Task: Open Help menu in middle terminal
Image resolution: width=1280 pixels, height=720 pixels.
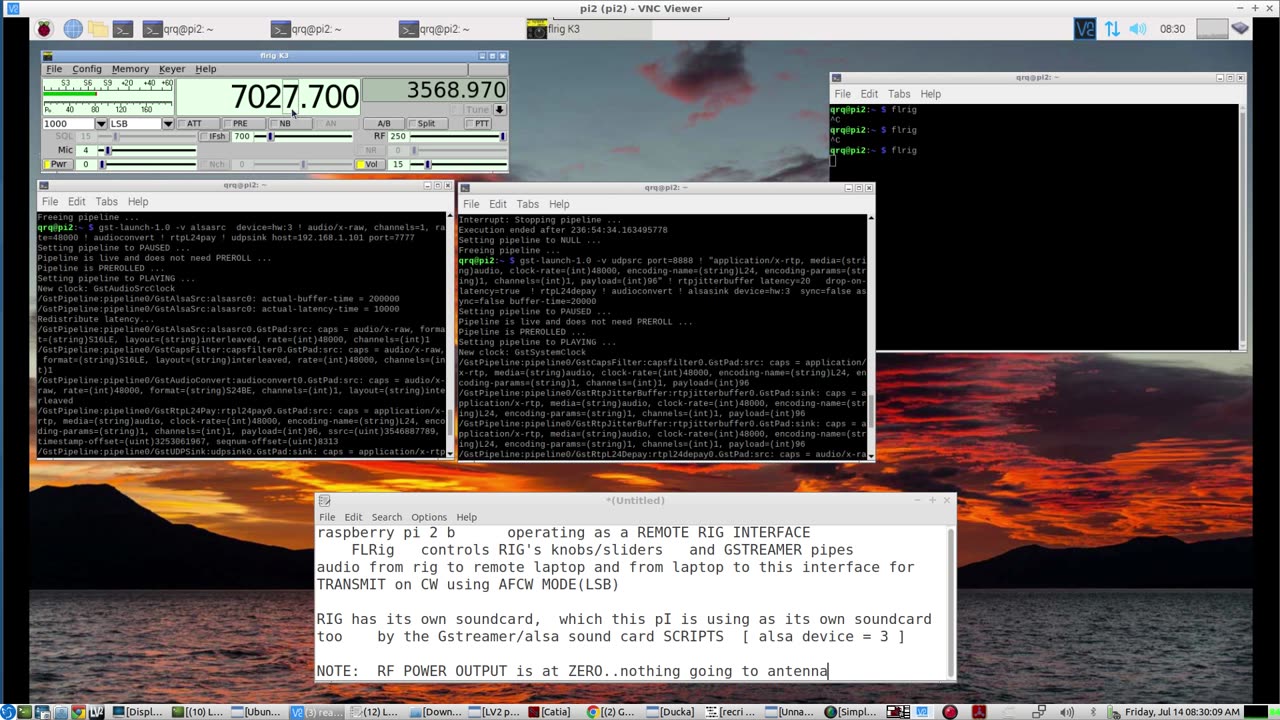Action: (x=559, y=204)
